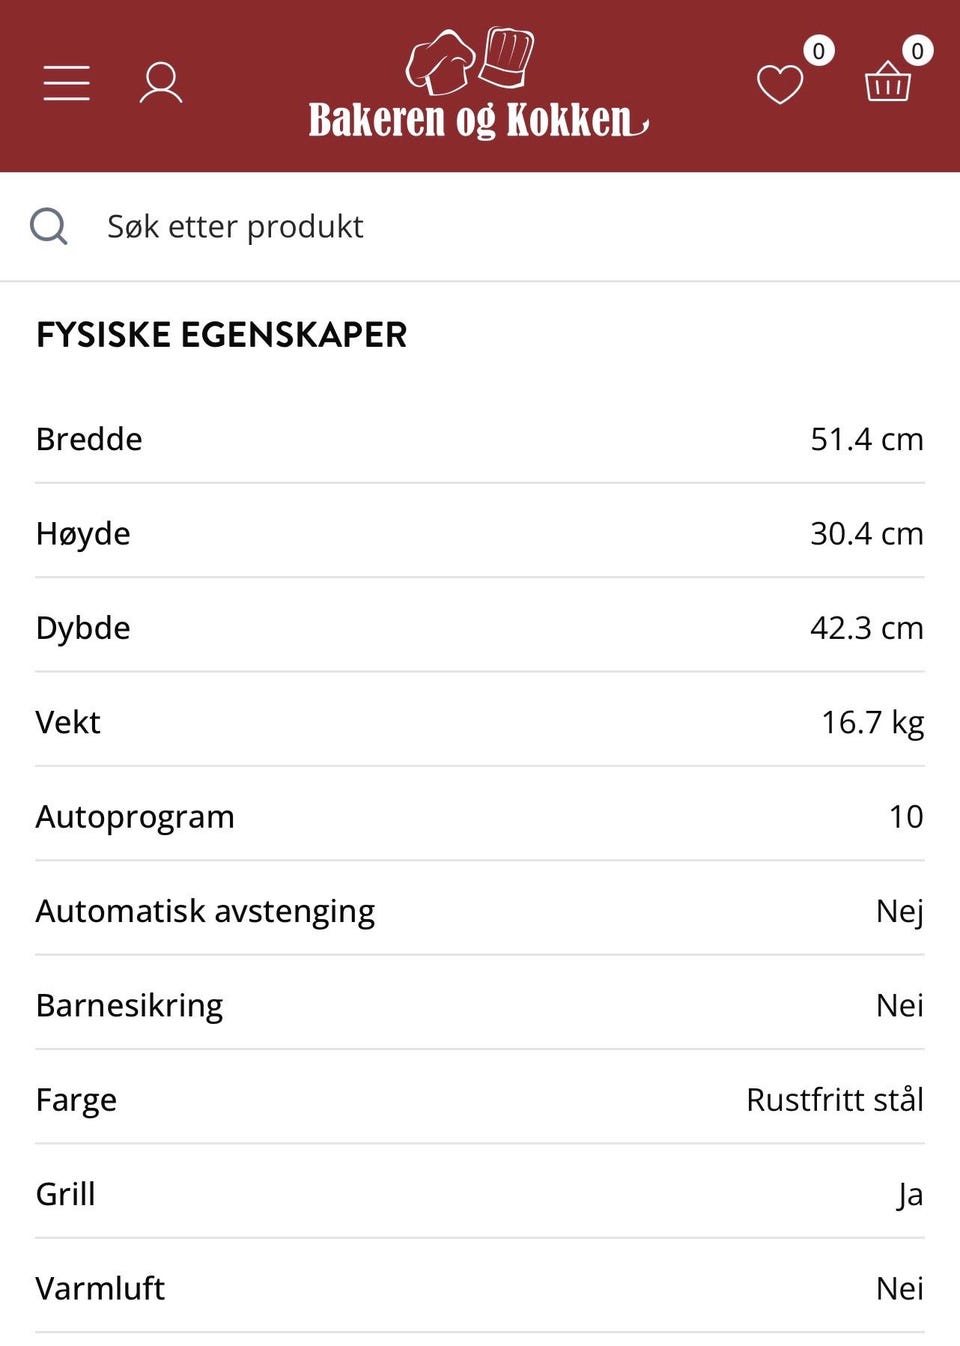The height and width of the screenshot is (1346, 960).
Task: Click the search magnifier icon
Action: (49, 227)
